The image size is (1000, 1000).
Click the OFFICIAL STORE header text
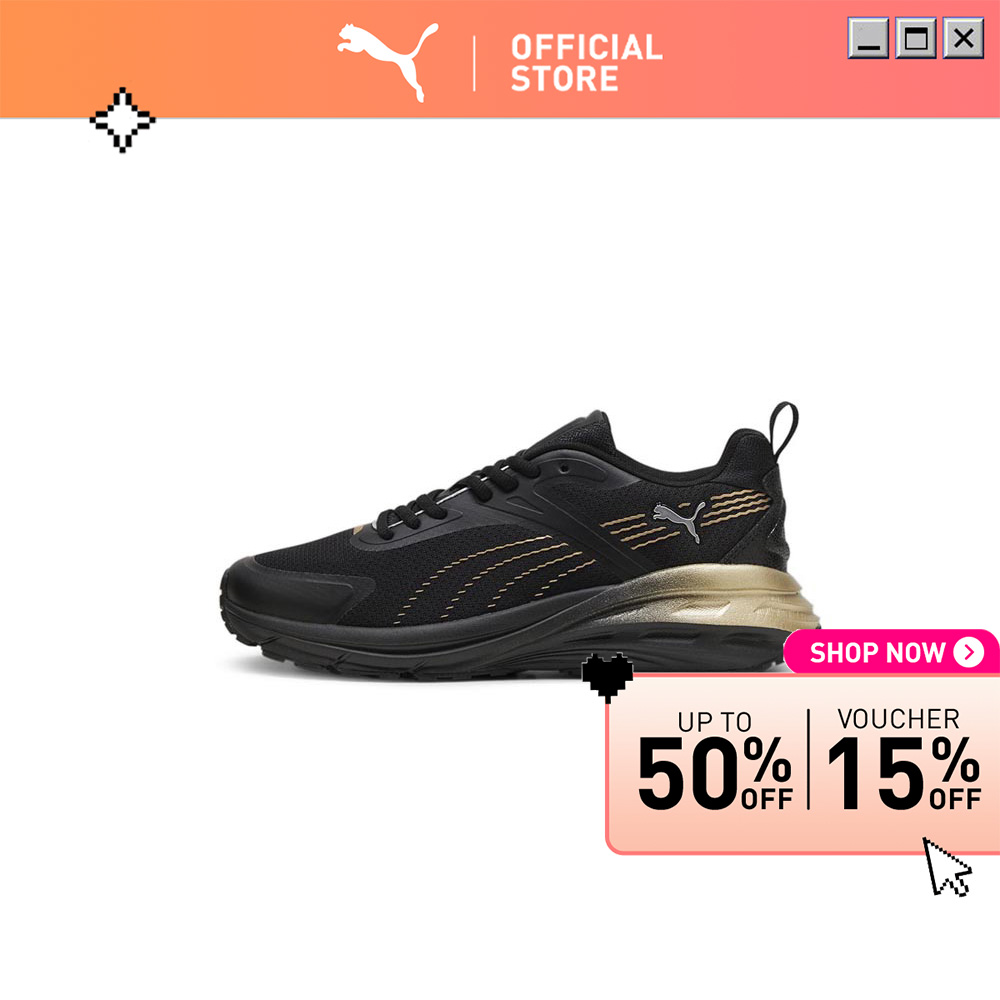coord(586,62)
